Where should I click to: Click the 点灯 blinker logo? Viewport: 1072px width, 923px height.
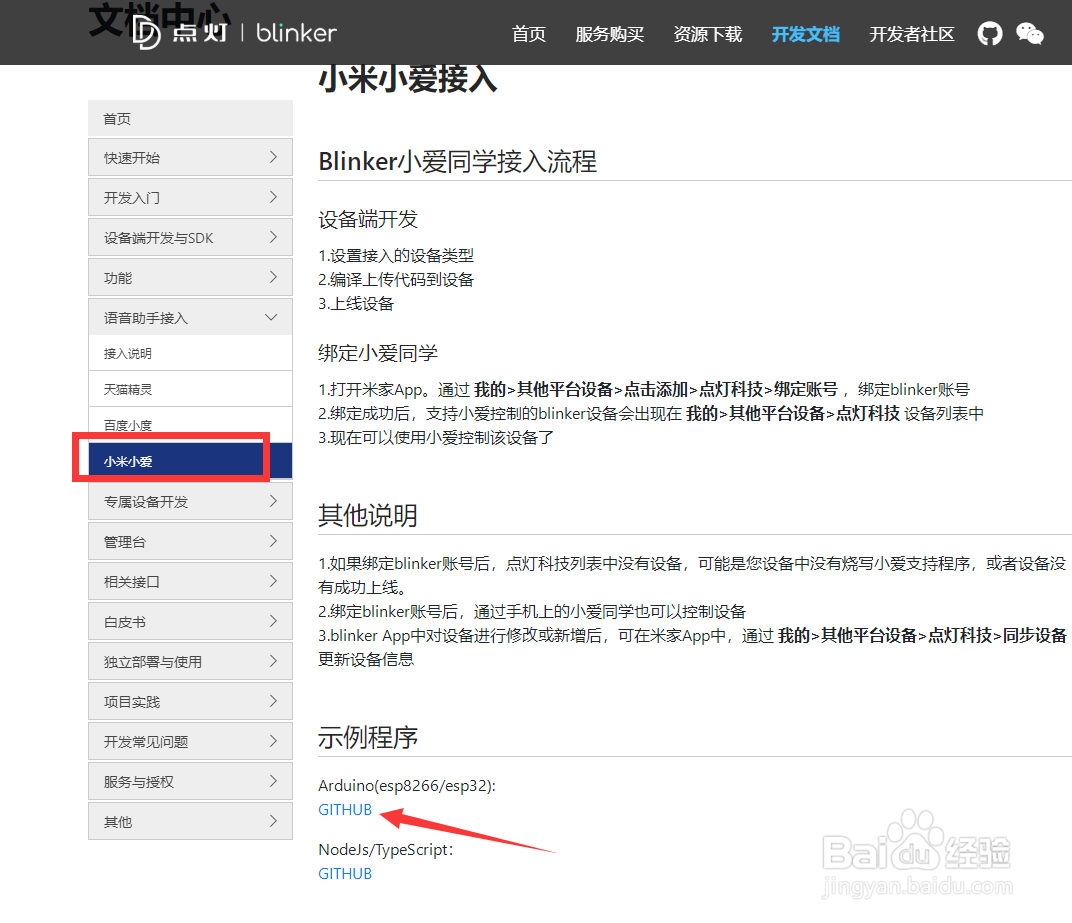pos(234,33)
